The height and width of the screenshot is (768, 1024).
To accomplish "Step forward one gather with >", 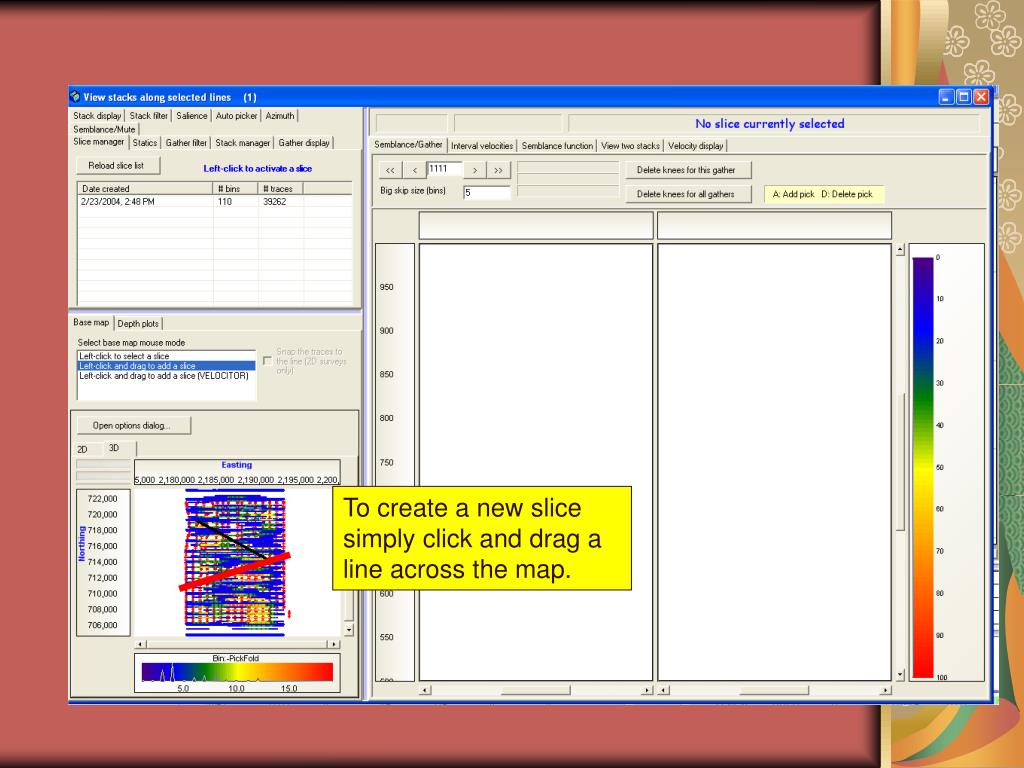I will coord(475,170).
